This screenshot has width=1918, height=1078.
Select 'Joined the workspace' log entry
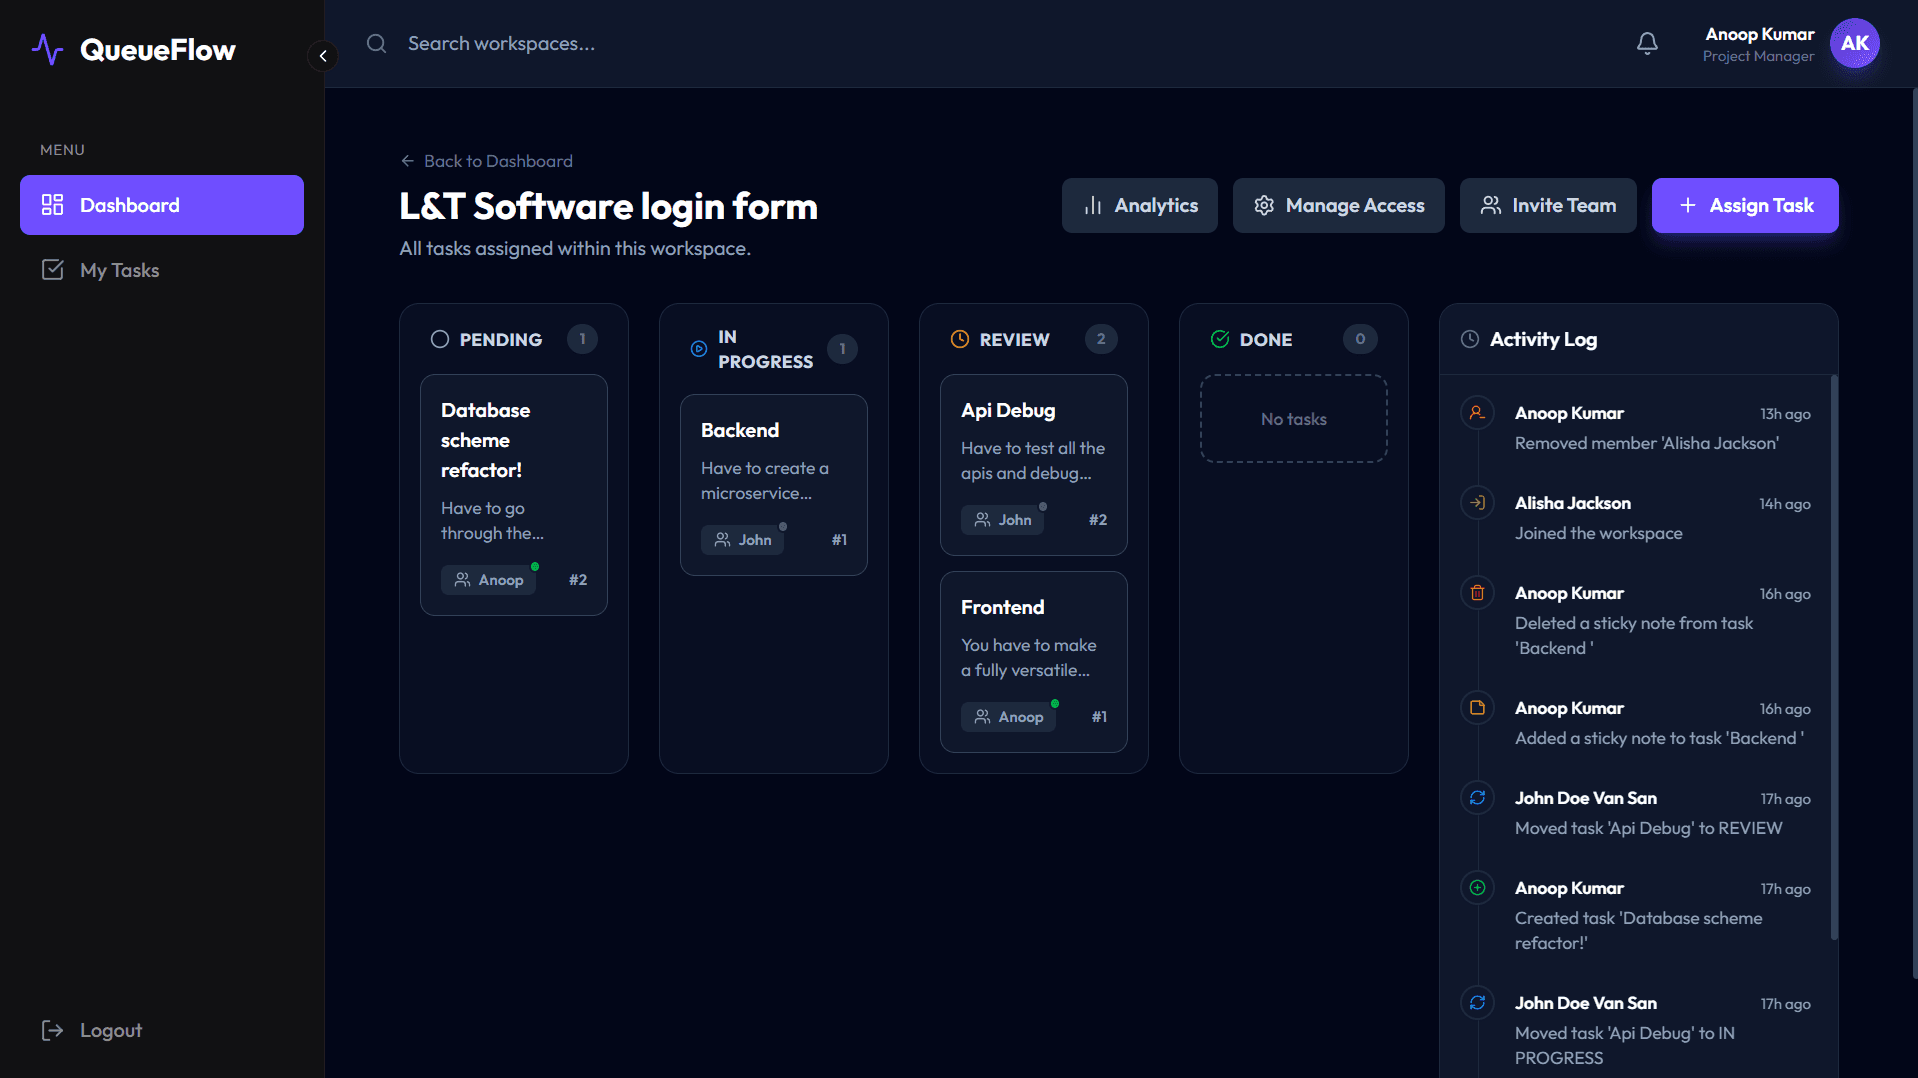point(1598,534)
